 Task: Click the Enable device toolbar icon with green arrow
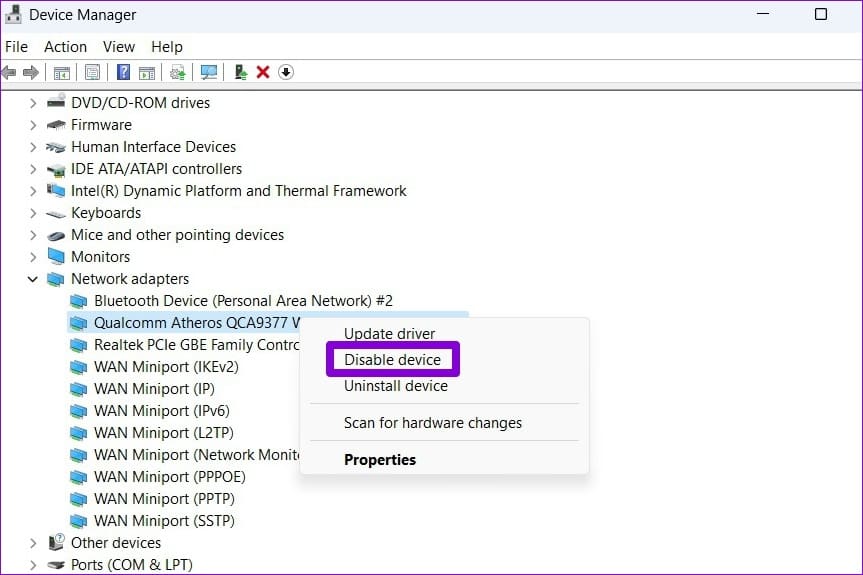tap(241, 72)
